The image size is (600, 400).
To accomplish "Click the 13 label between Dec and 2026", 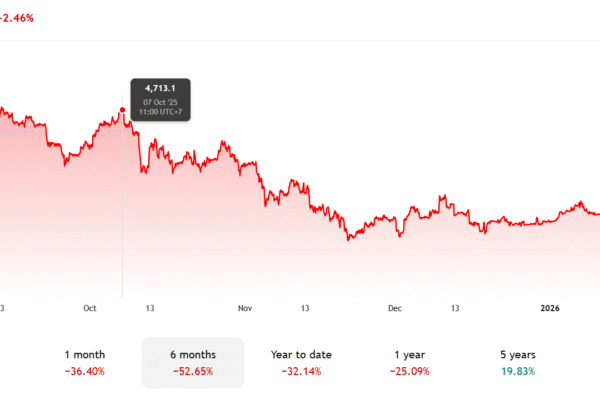I will [x=456, y=311].
